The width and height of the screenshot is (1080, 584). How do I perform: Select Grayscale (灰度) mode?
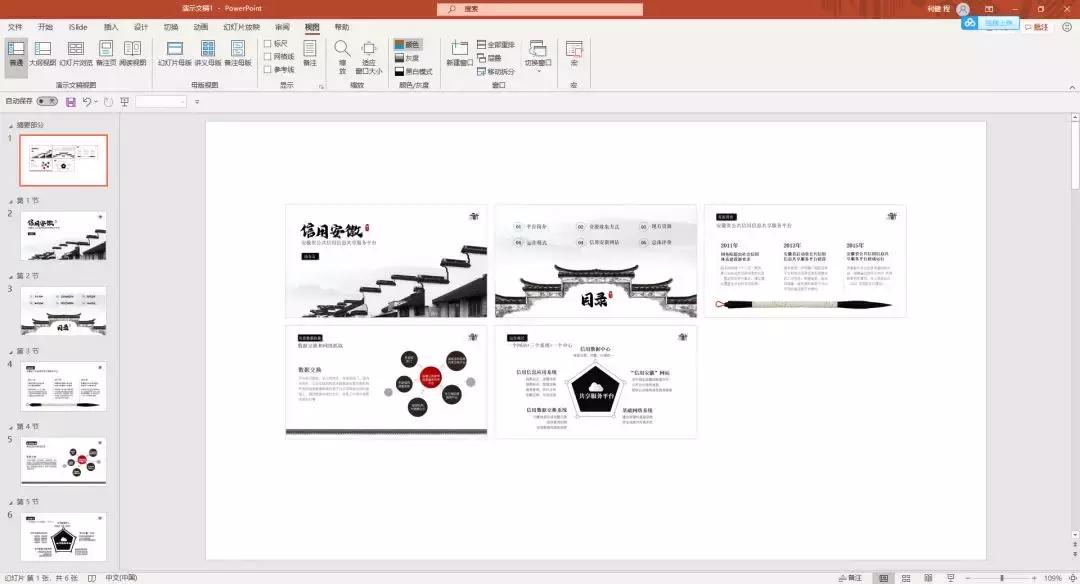[407, 58]
